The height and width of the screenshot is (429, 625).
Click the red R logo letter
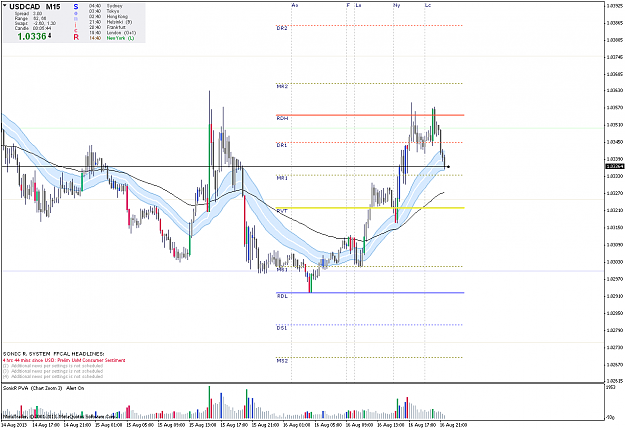(76, 37)
